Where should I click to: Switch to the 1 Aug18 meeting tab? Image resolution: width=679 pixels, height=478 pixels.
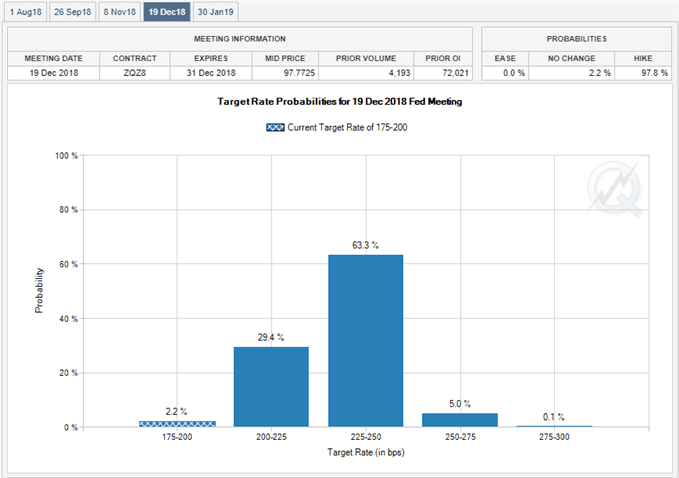(x=26, y=12)
